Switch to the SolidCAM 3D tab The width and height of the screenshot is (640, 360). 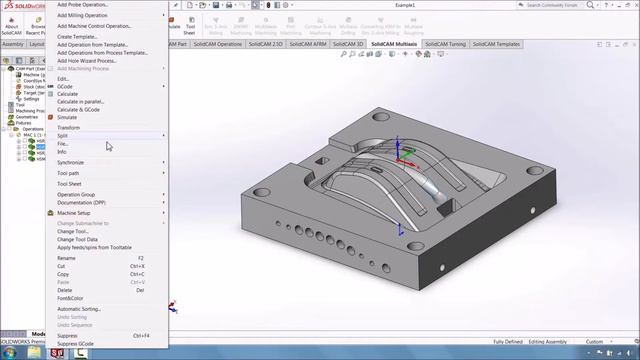[x=348, y=44]
